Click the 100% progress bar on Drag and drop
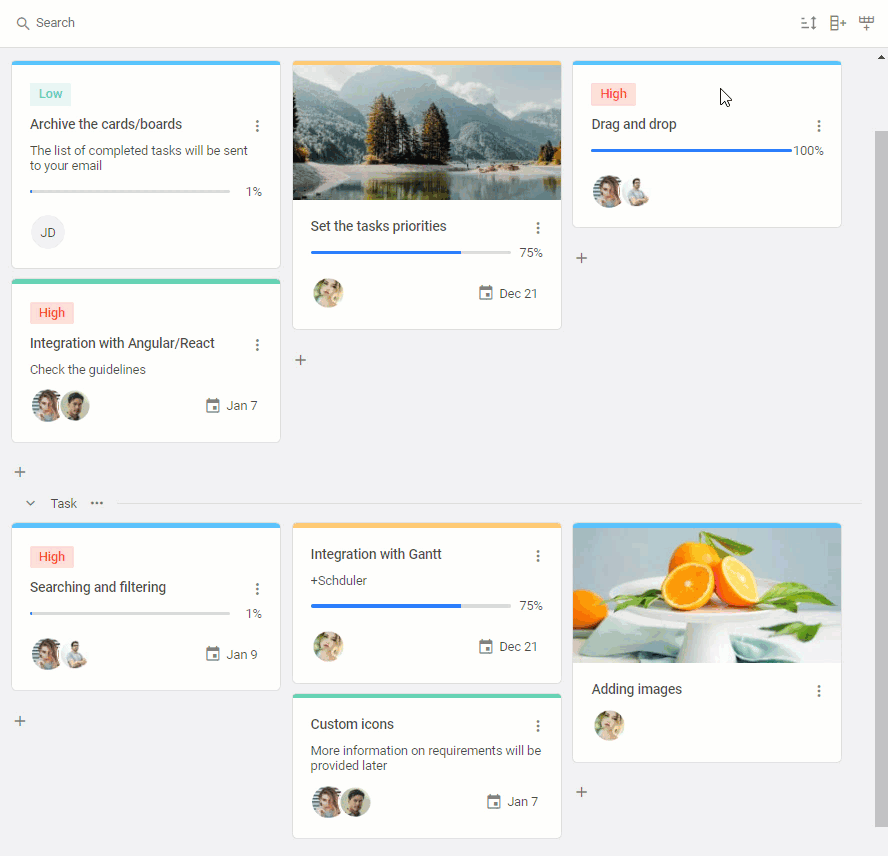The width and height of the screenshot is (888, 856). (691, 150)
